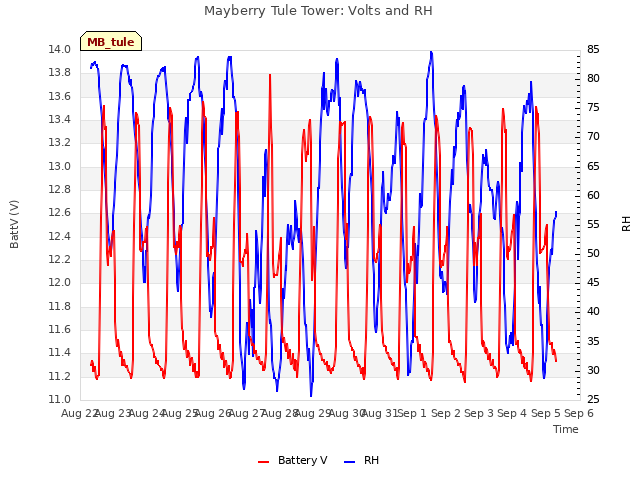Click the Sep 1 date tick
This screenshot has height=480, width=640.
point(412,413)
